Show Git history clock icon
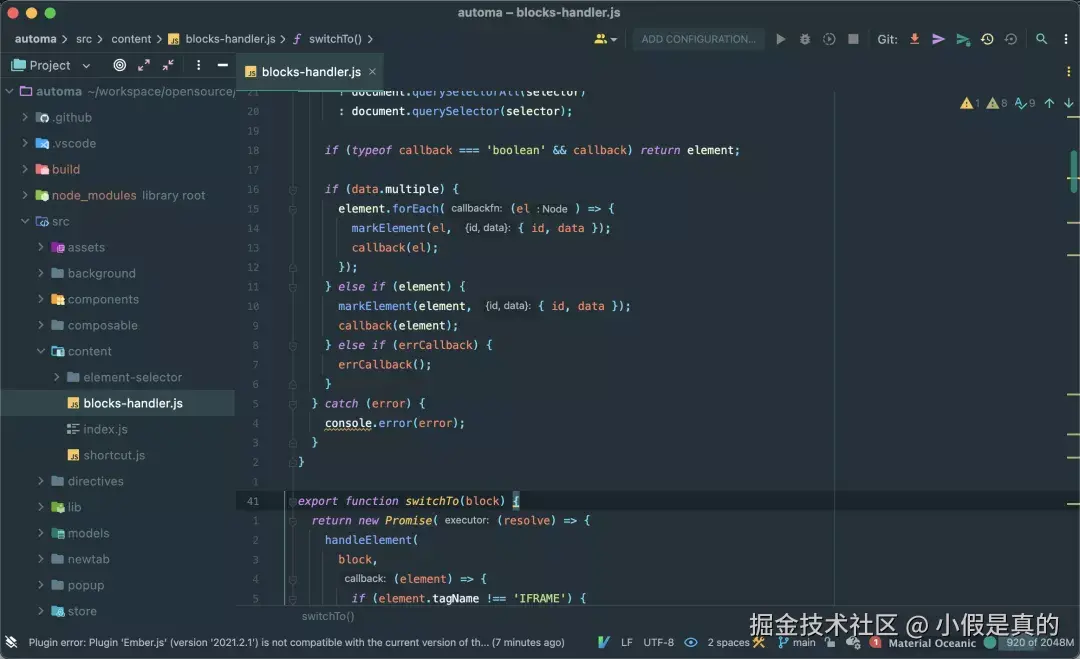Image resolution: width=1080 pixels, height=659 pixels. pyautogui.click(x=987, y=39)
